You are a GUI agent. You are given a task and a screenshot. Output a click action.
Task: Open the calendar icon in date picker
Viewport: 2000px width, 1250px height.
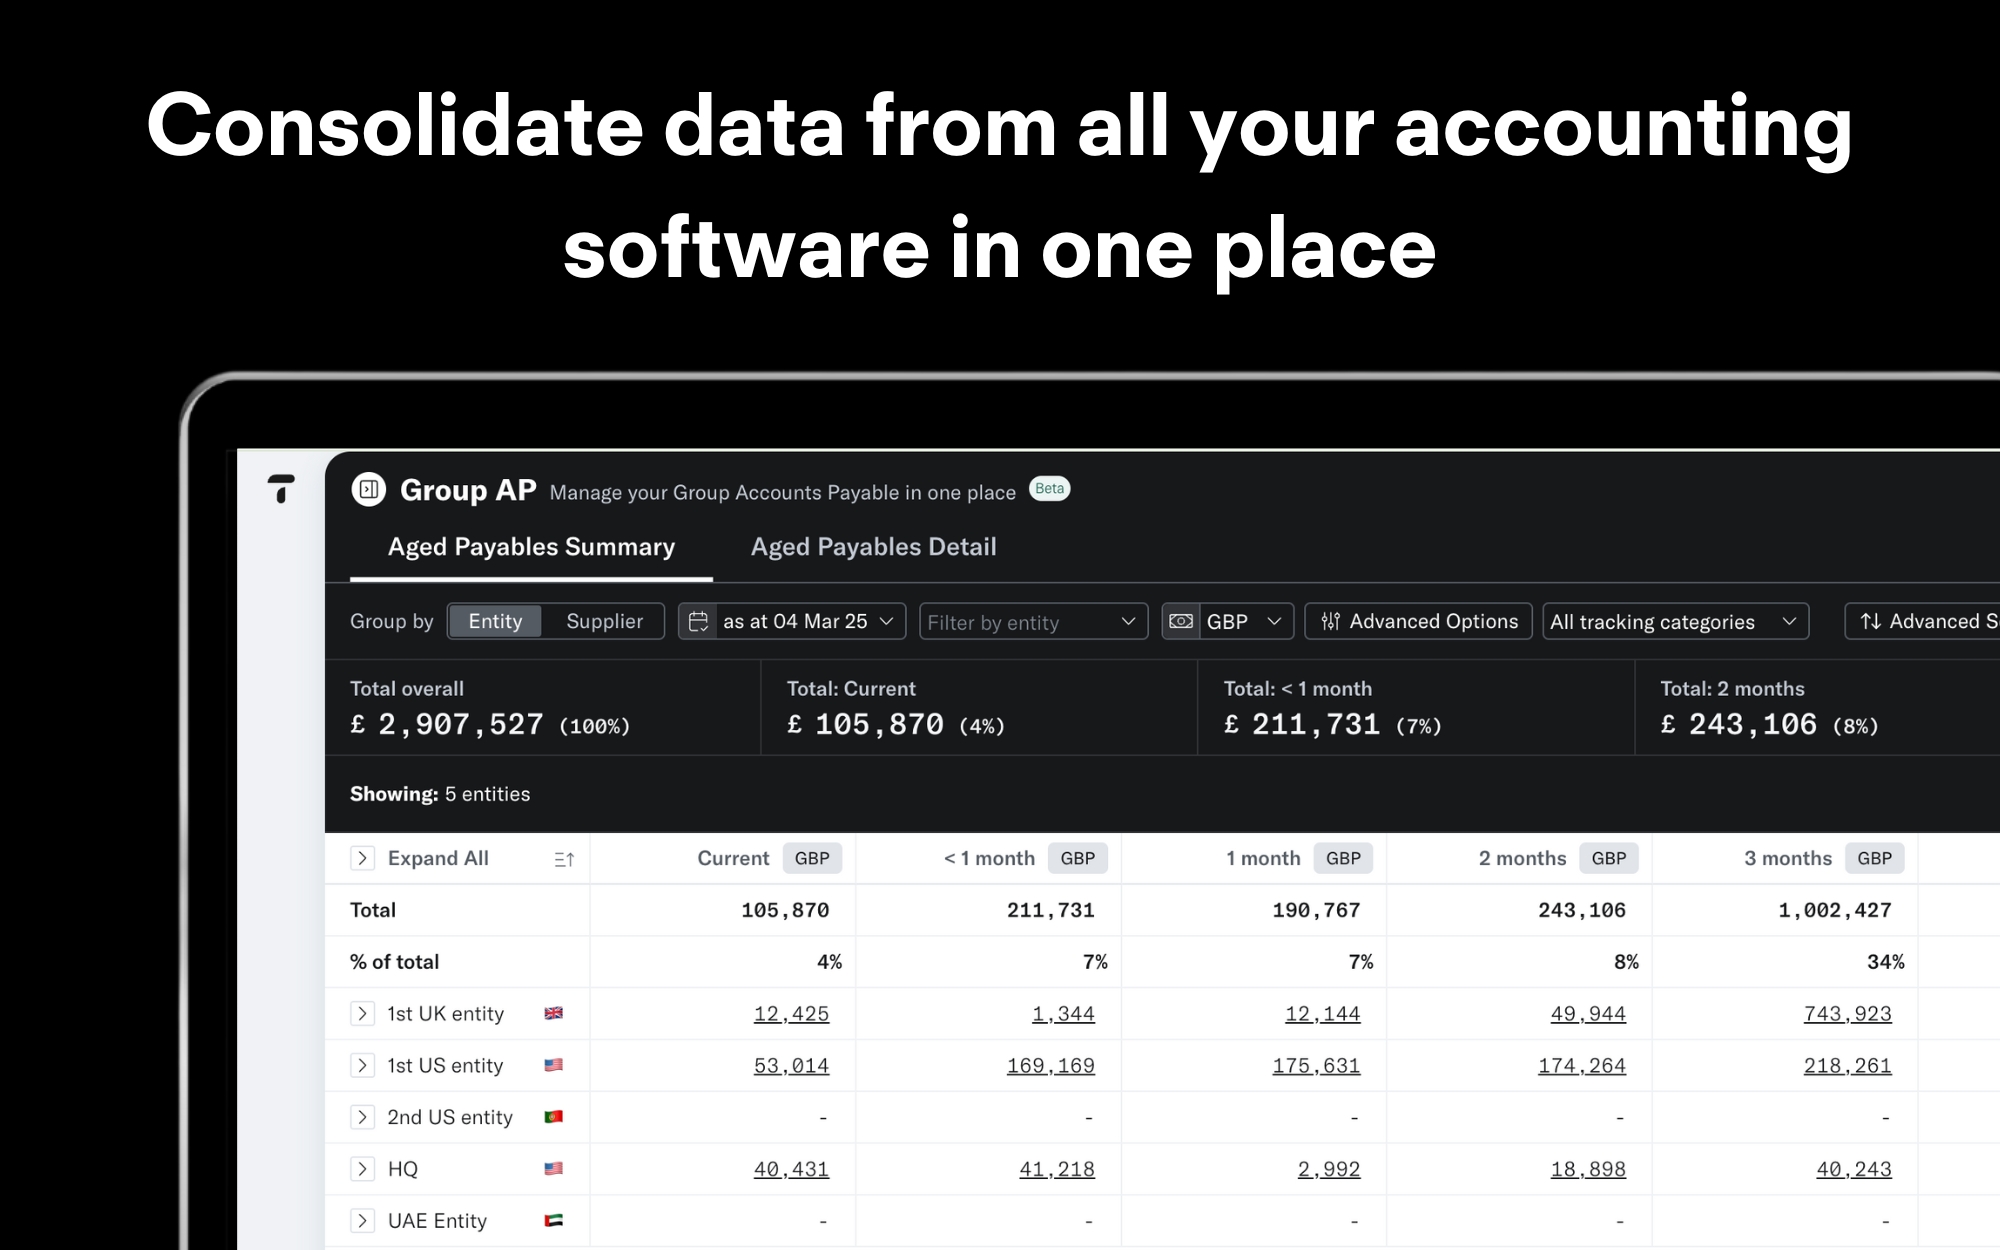(698, 621)
